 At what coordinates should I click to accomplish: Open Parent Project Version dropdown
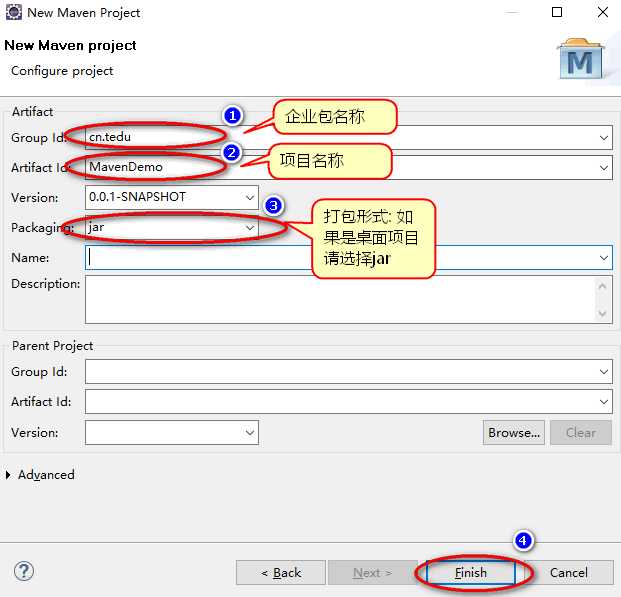pos(250,433)
